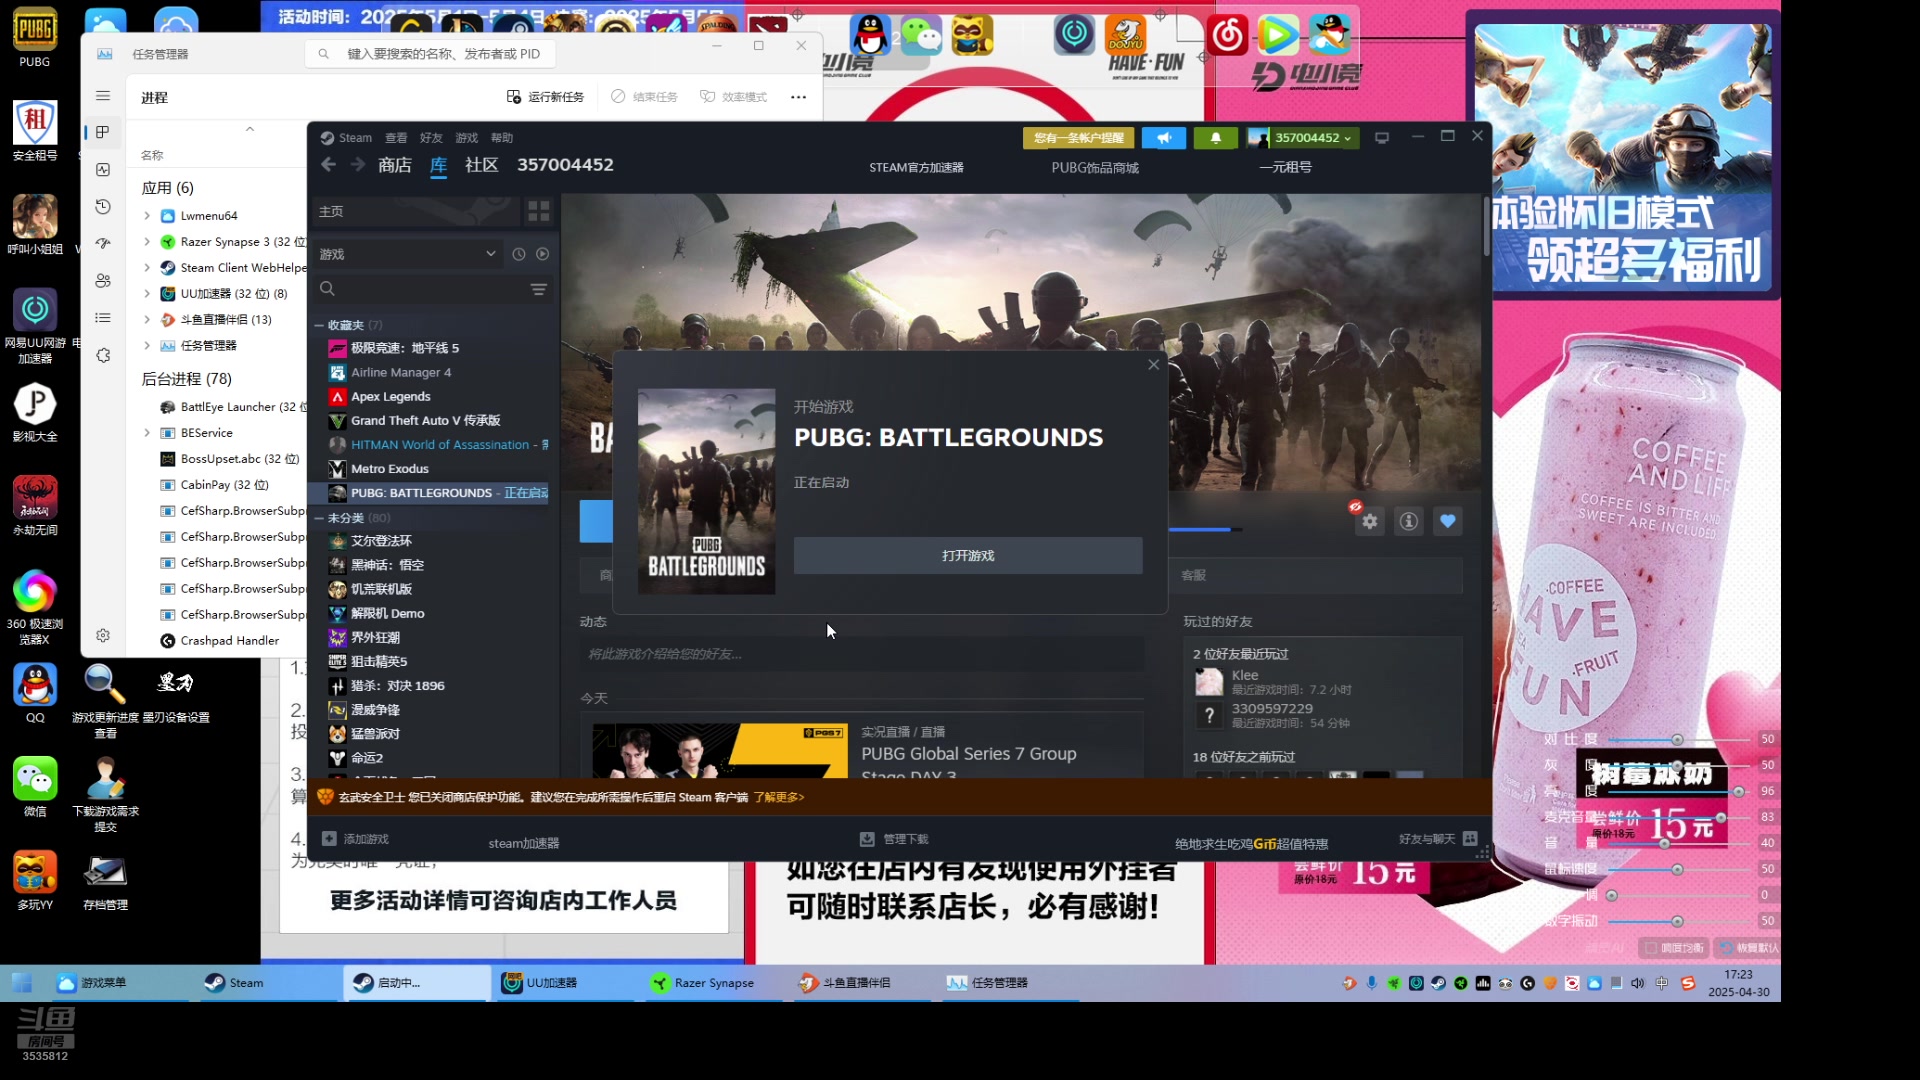
Task: Open PUBG饰品商城 link
Action: pos(1095,168)
